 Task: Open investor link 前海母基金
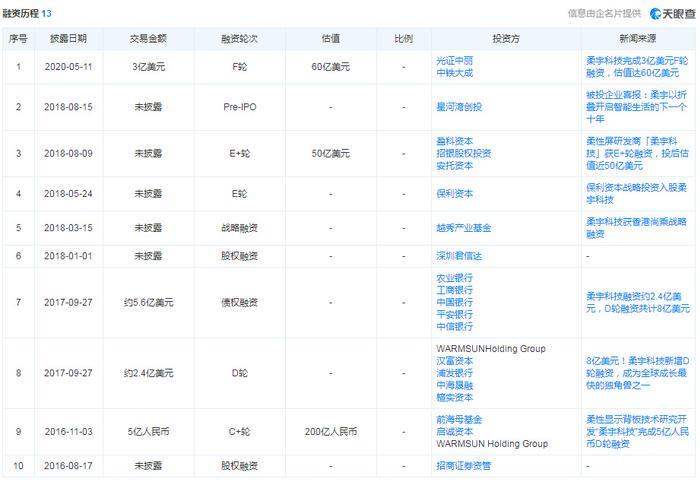coord(459,420)
